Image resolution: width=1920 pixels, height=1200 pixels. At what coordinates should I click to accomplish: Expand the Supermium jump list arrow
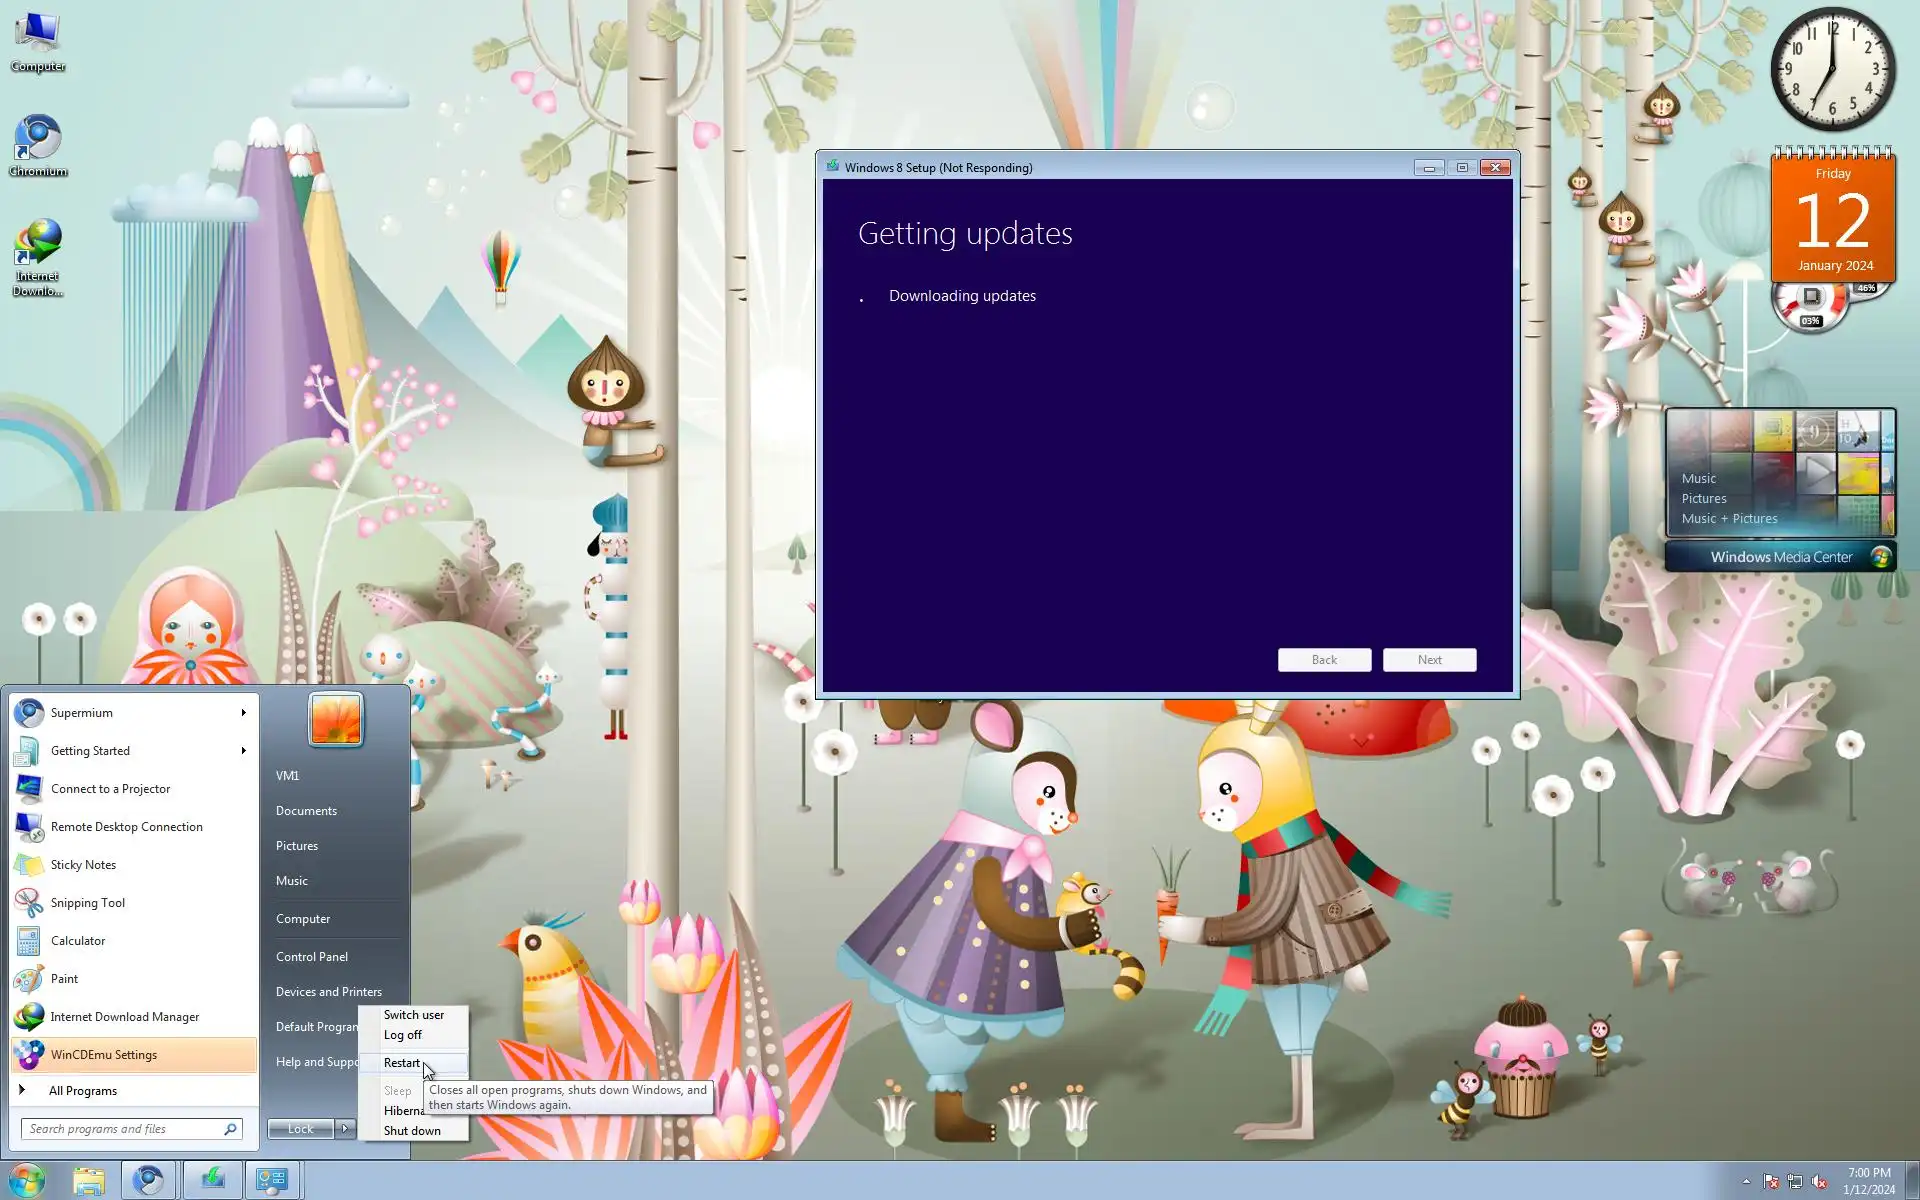(x=243, y=713)
